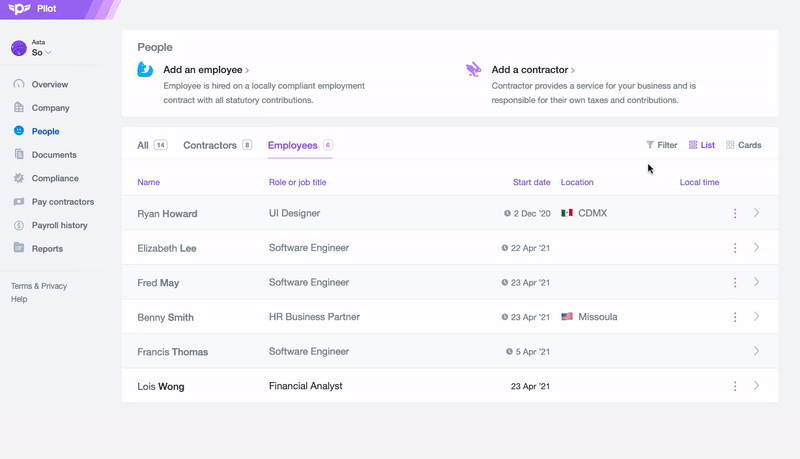Open three-dot menu for Lois Wong
Viewport: 800px width, 459px height.
point(735,386)
